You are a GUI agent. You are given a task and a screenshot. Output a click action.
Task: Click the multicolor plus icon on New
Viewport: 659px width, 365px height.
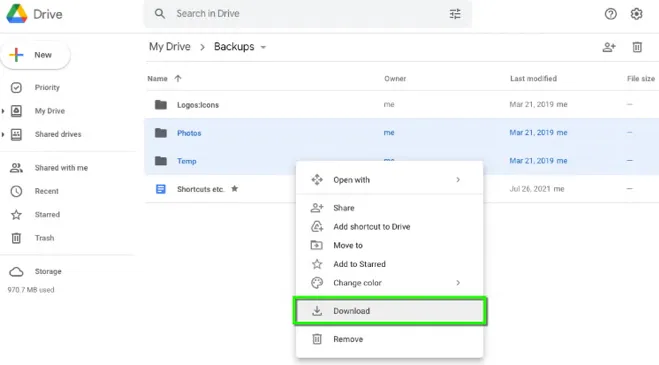[16, 55]
